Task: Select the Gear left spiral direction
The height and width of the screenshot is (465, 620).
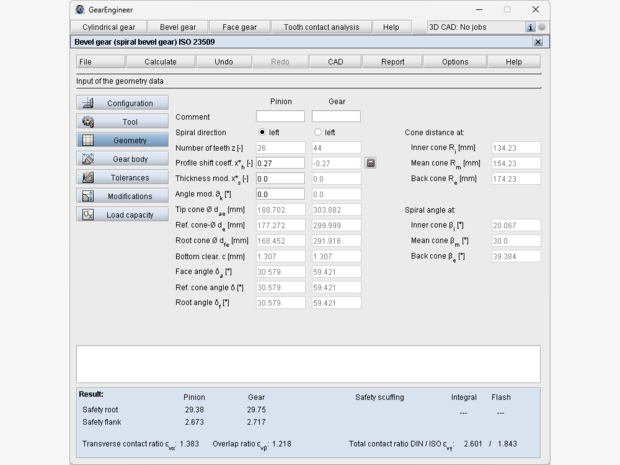Action: 318,132
